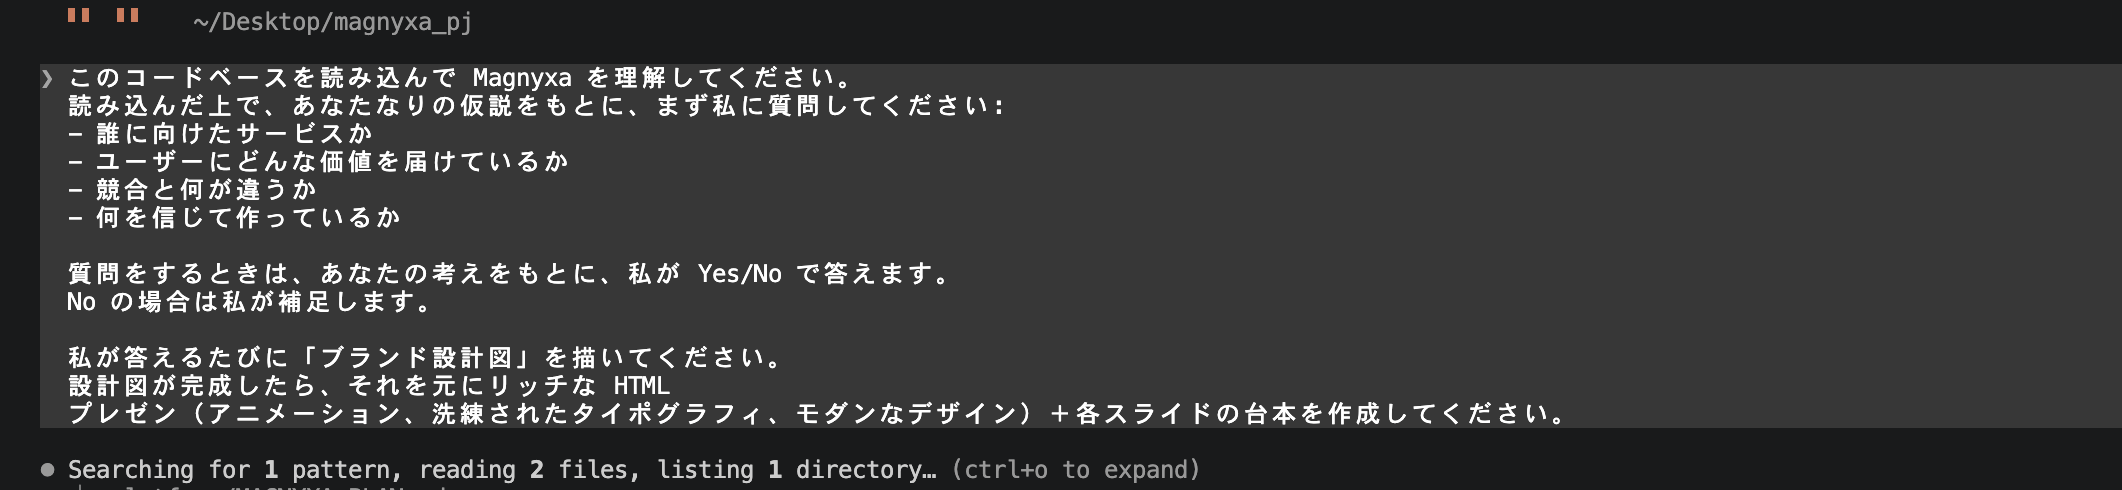Click the orange Claude Code logo icon
The height and width of the screenshot is (490, 2122).
103,16
